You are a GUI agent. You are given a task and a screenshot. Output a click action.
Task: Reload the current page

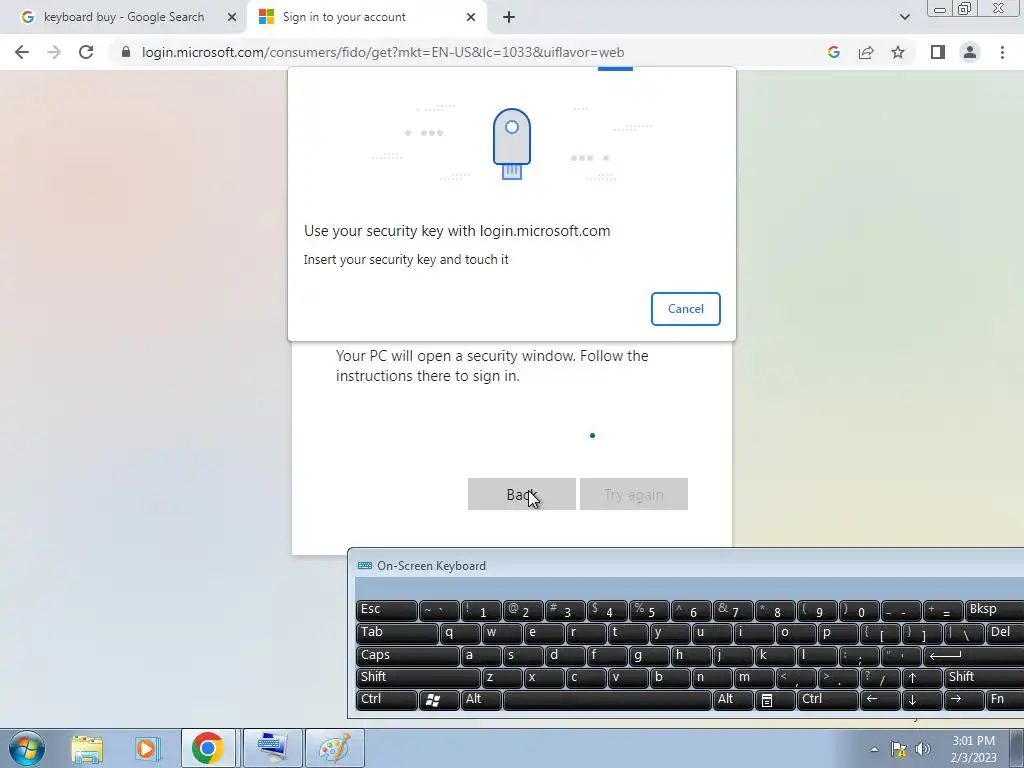(86, 52)
